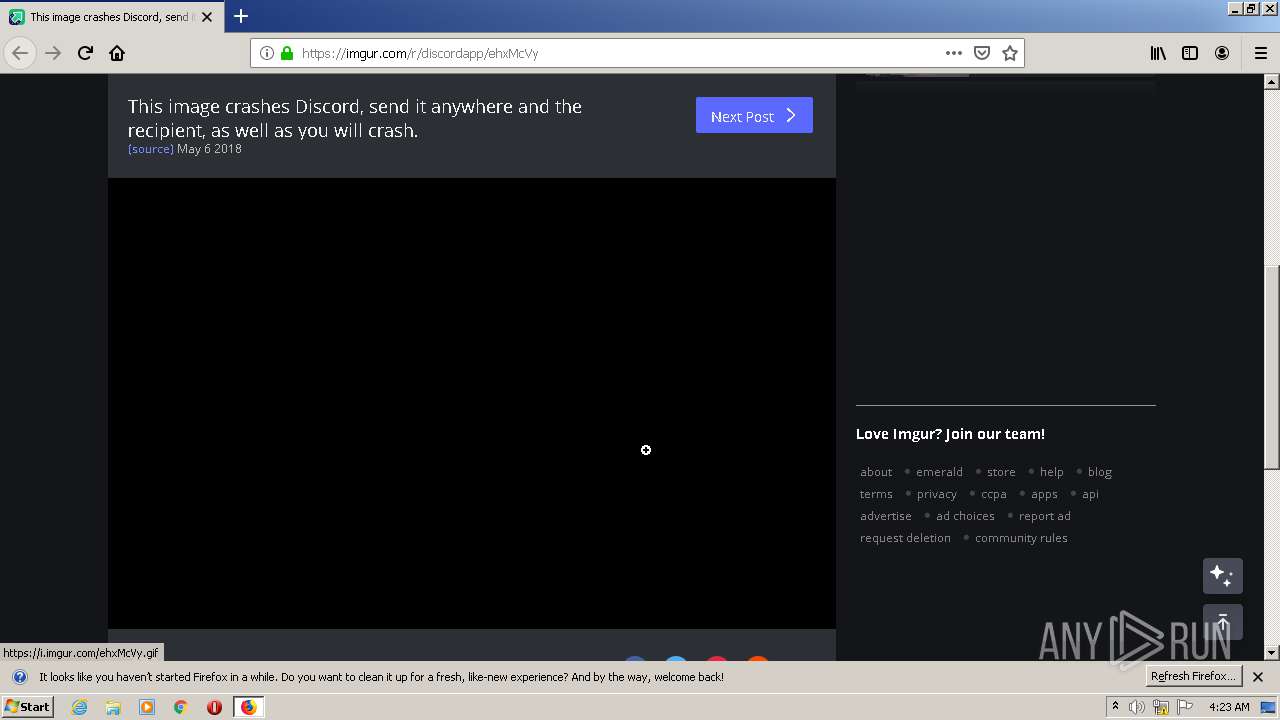The width and height of the screenshot is (1280, 720).
Task: Click the black crashing GIF image
Action: tap(472, 403)
